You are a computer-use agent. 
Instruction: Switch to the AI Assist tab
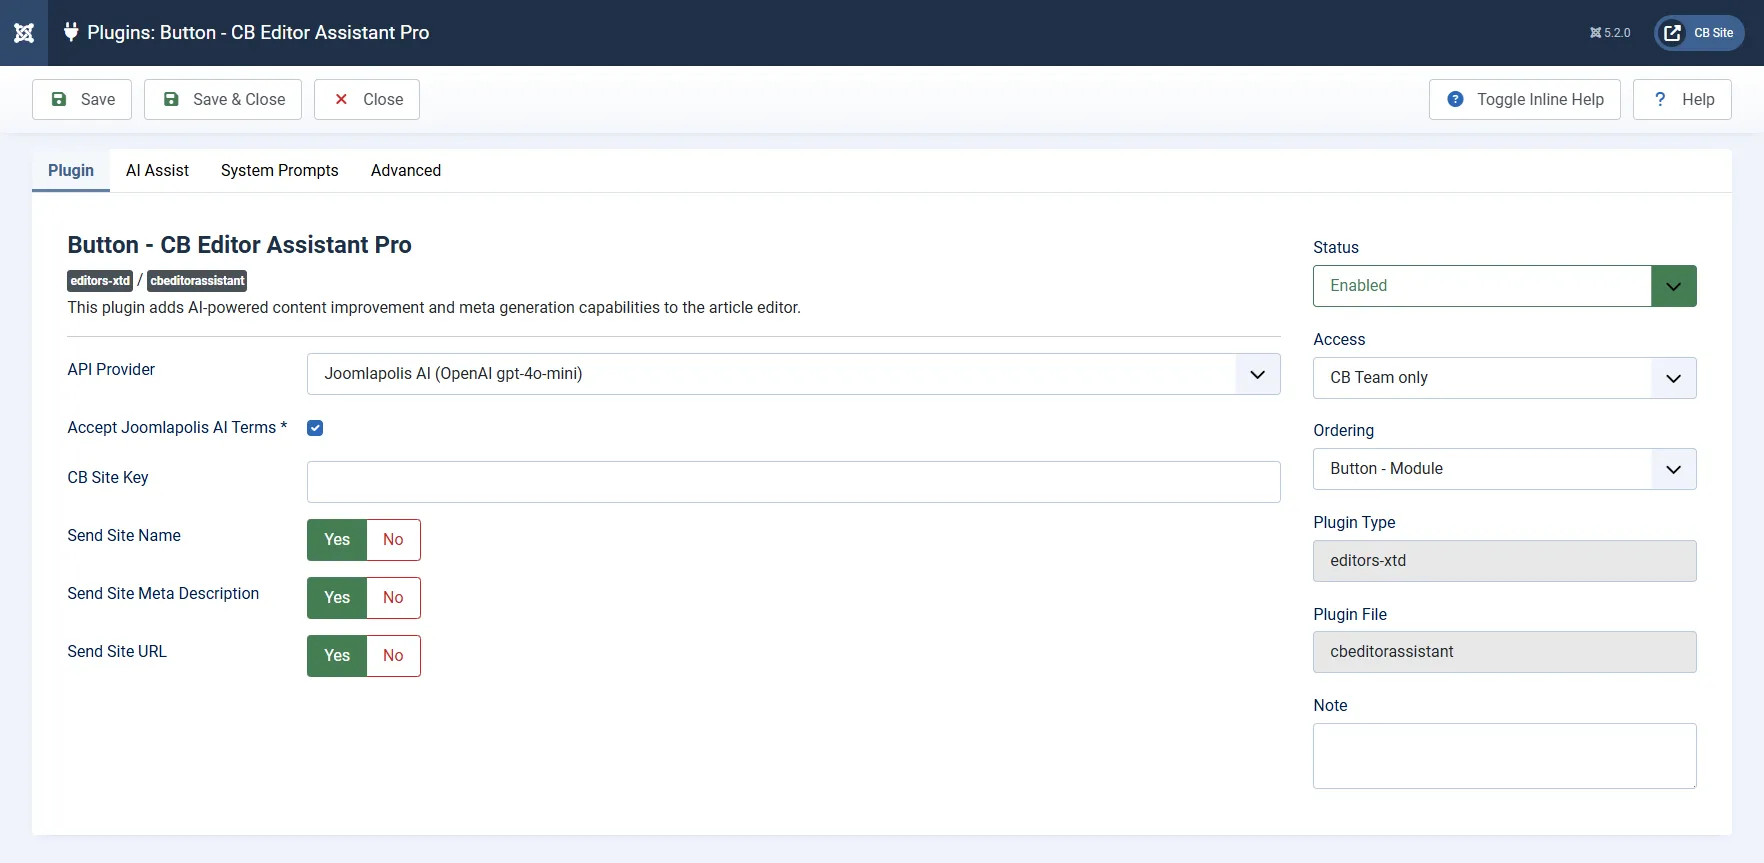click(x=157, y=171)
